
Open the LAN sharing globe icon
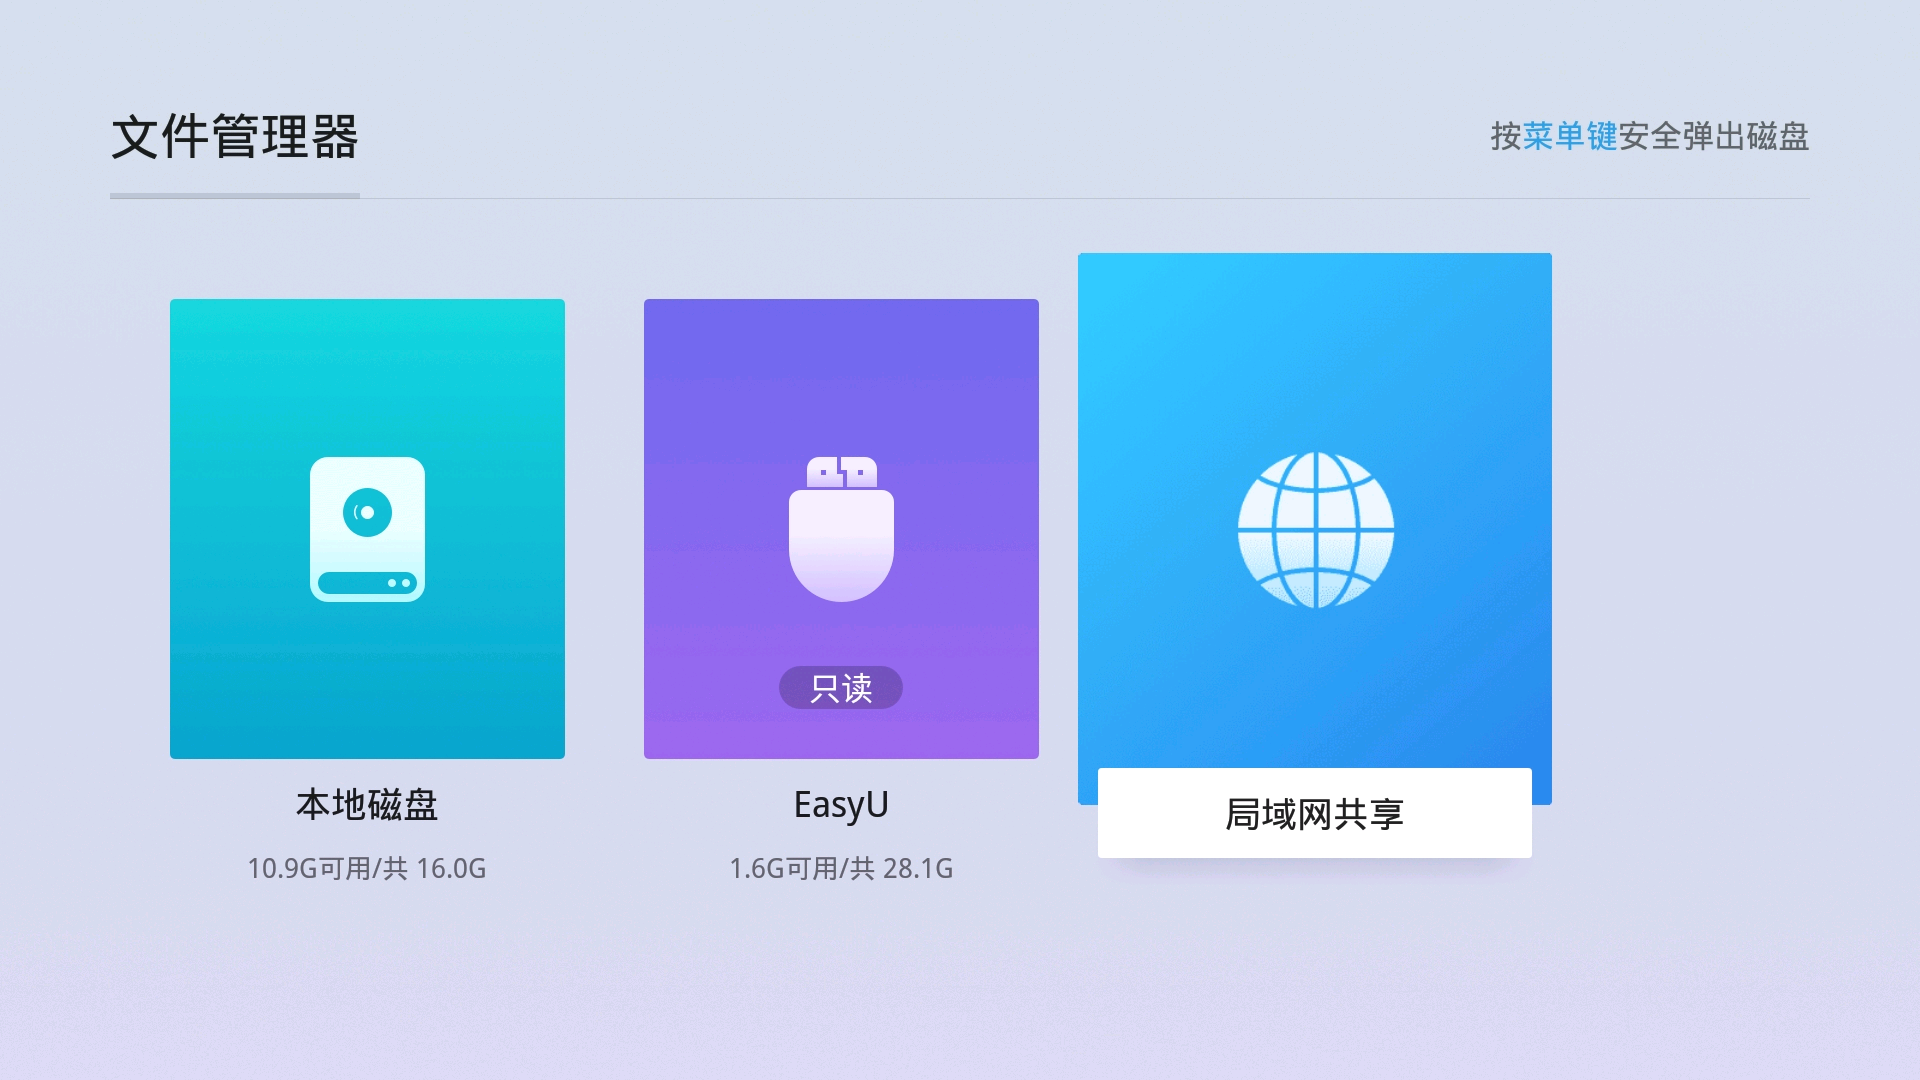click(x=1315, y=530)
